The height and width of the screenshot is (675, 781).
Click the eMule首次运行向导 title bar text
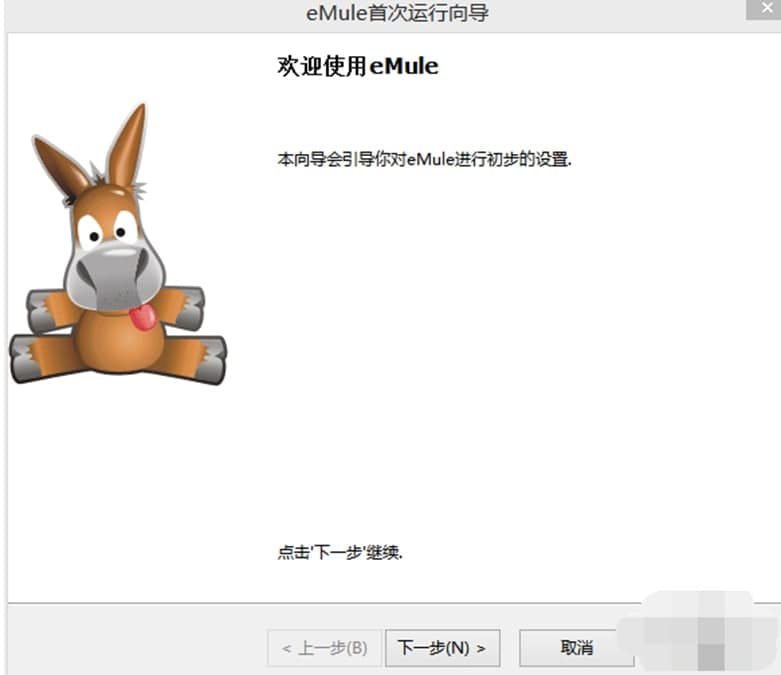[x=397, y=13]
